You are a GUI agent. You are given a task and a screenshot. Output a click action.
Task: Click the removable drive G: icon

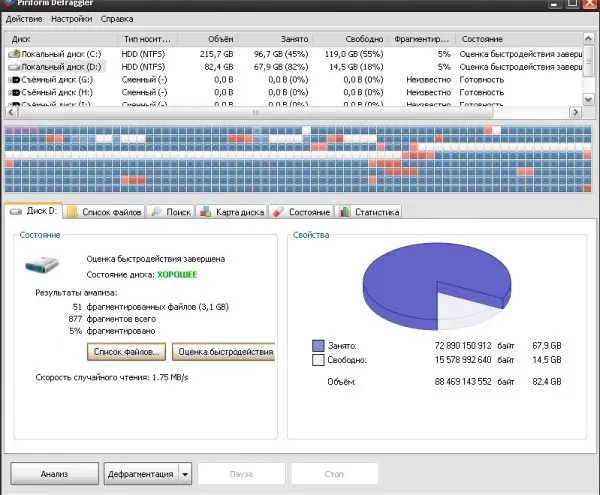(15, 80)
